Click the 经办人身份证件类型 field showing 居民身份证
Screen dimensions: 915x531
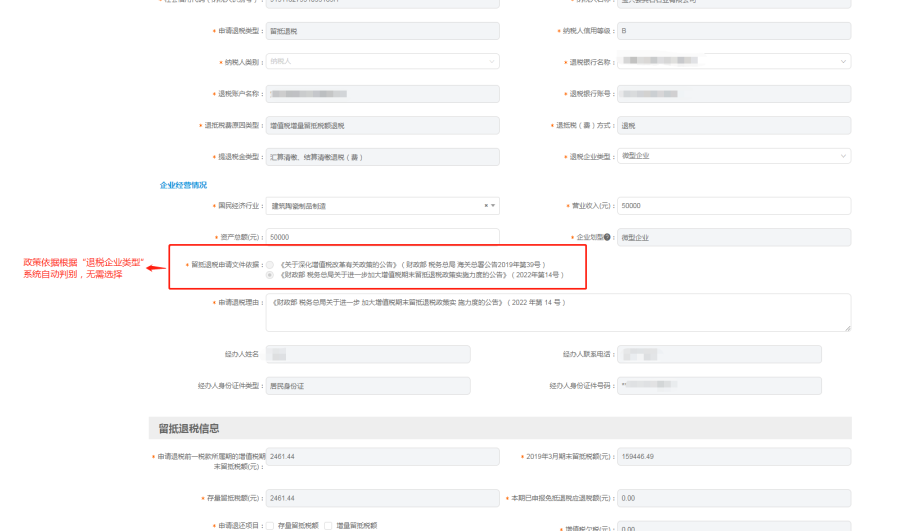(x=368, y=386)
